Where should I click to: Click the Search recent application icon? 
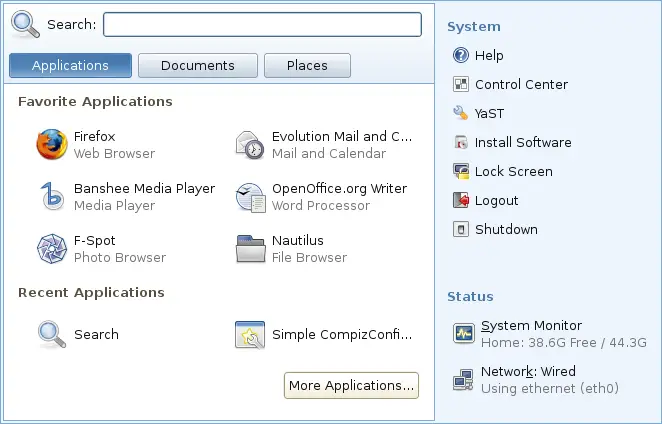click(x=51, y=334)
